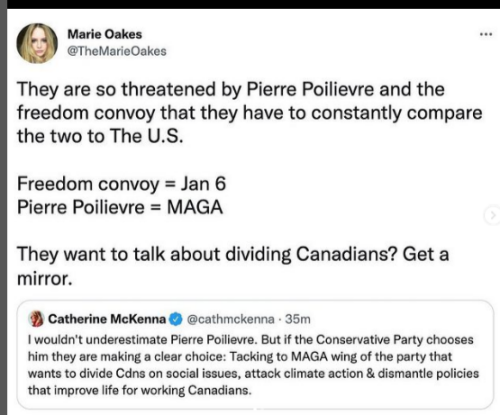
Task: Click the tweet's first paragraph text
Action: 250,113
